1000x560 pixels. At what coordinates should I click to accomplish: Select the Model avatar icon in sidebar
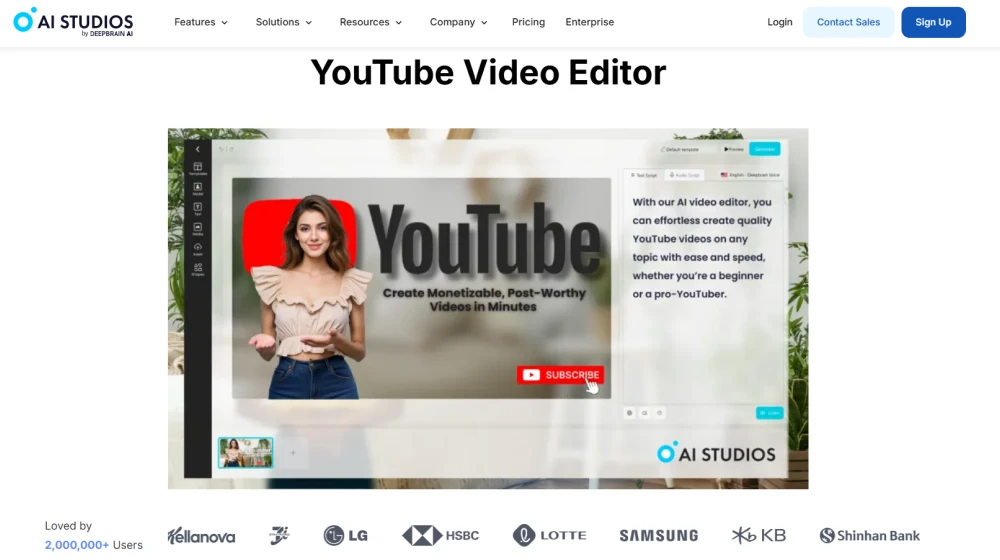coord(198,189)
